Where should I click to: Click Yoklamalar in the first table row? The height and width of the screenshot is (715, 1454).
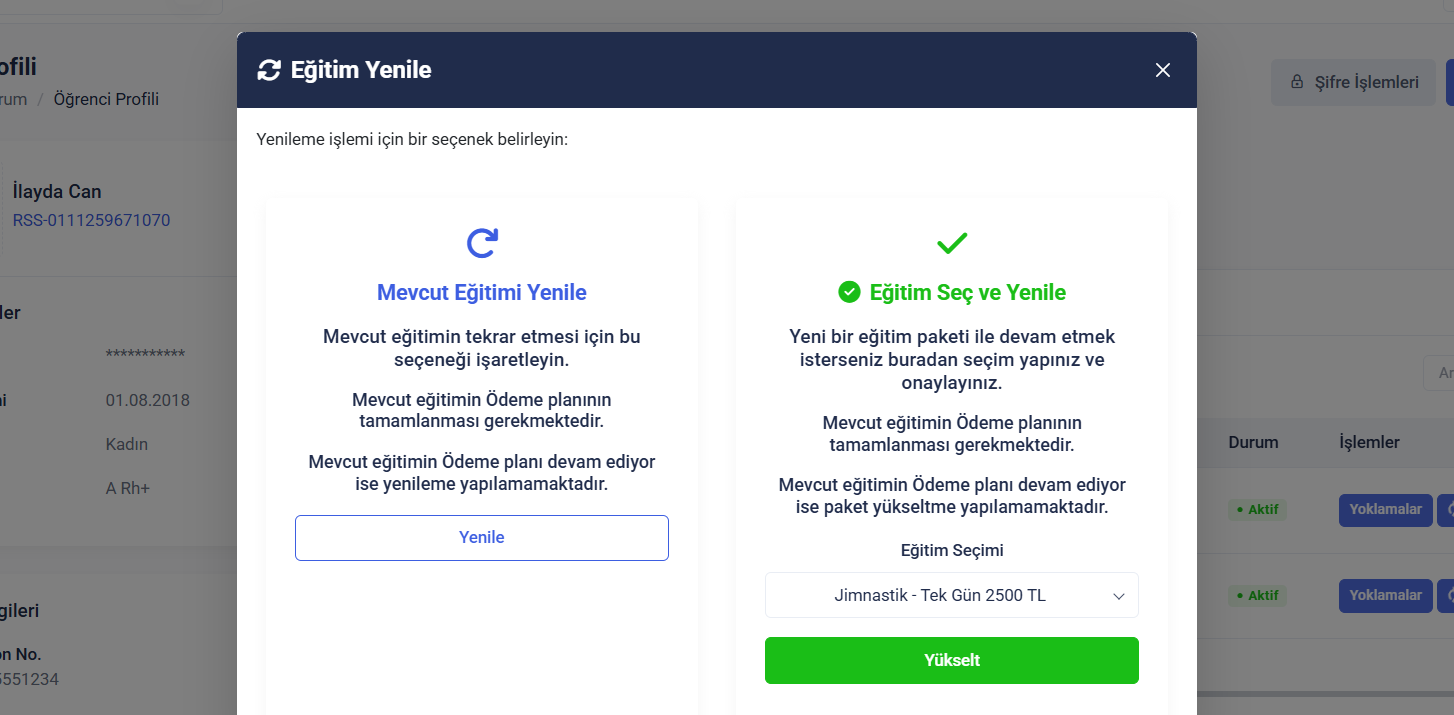click(x=1385, y=509)
